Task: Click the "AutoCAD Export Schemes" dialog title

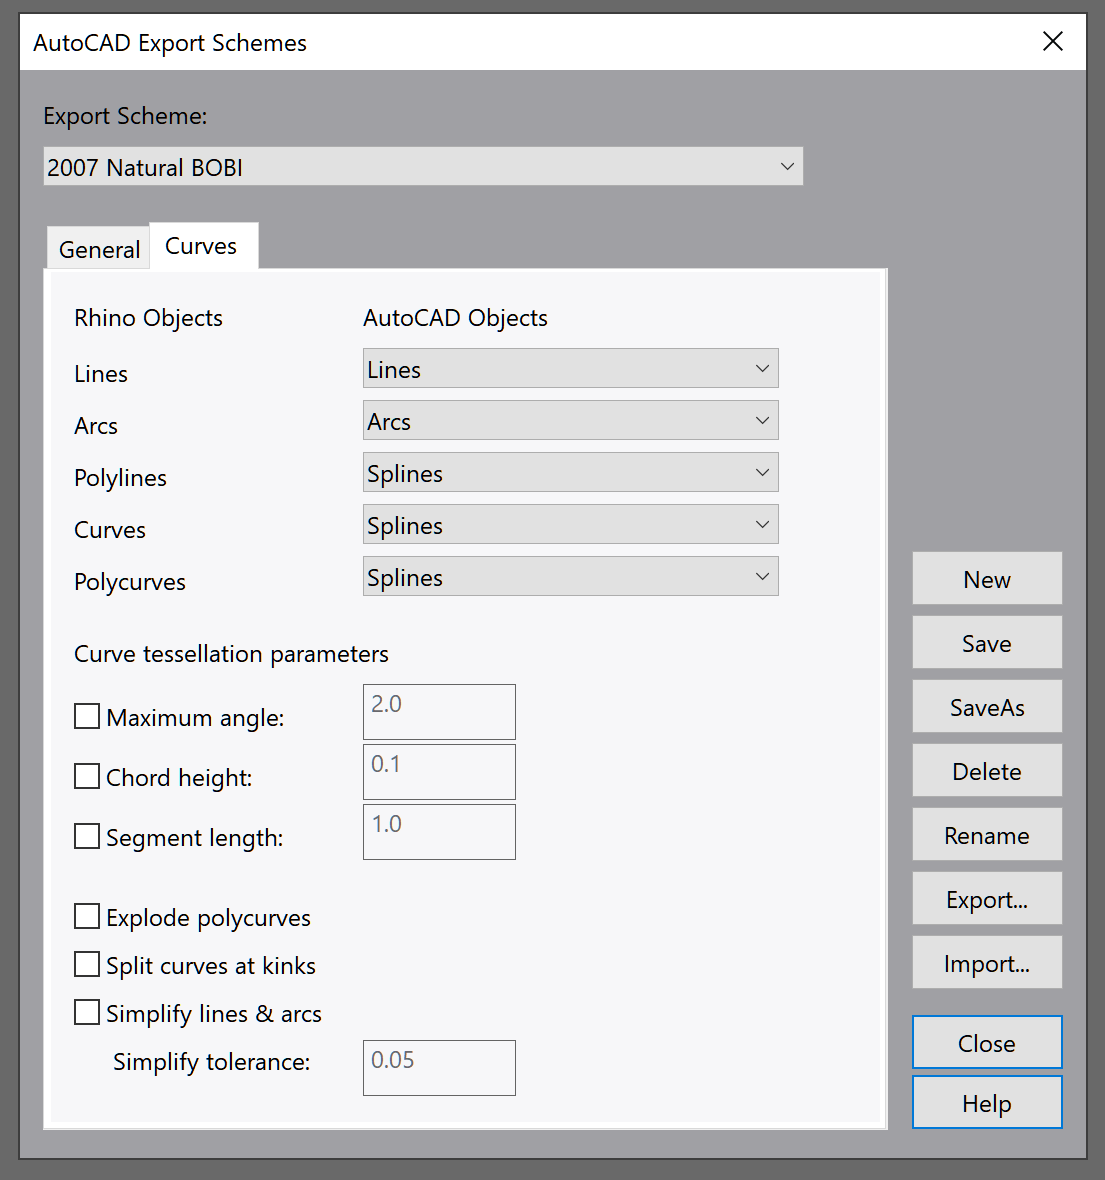Action: [x=170, y=43]
